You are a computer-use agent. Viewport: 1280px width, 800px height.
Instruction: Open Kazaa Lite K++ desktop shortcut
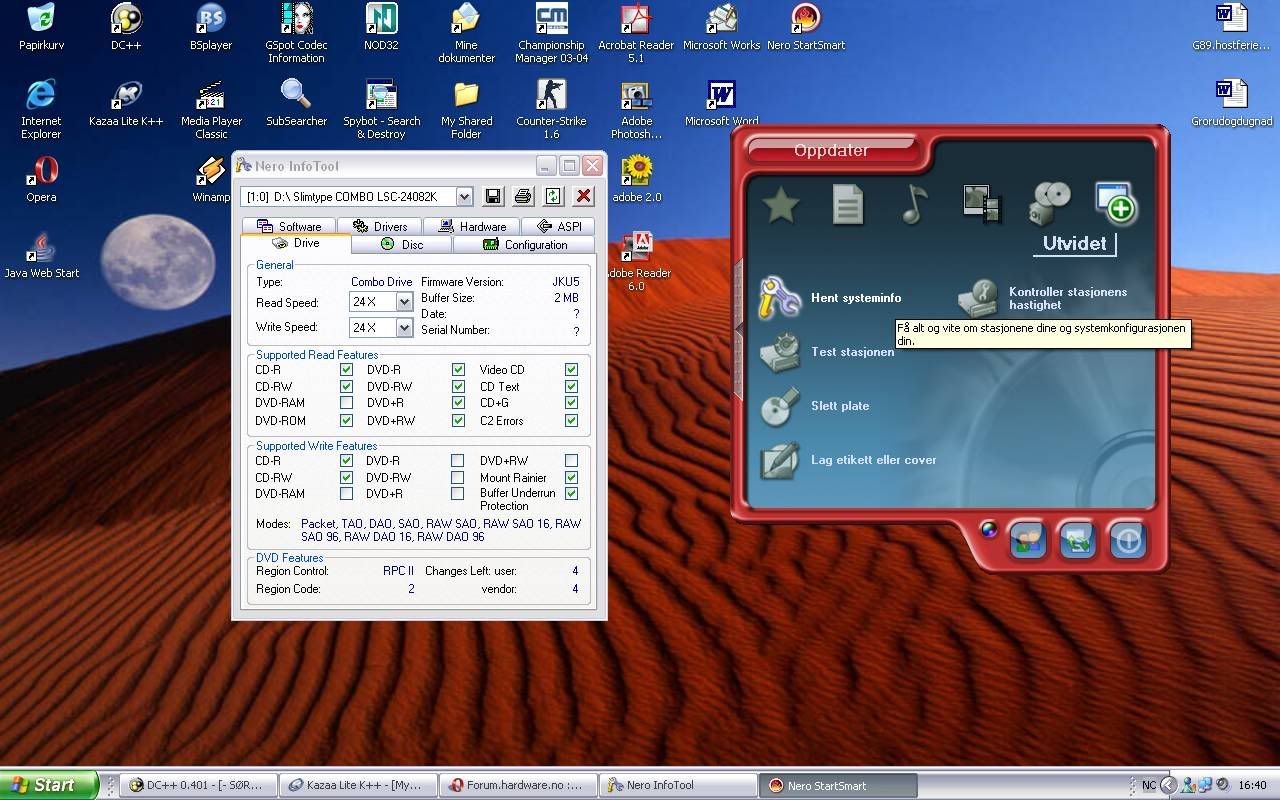tap(126, 95)
